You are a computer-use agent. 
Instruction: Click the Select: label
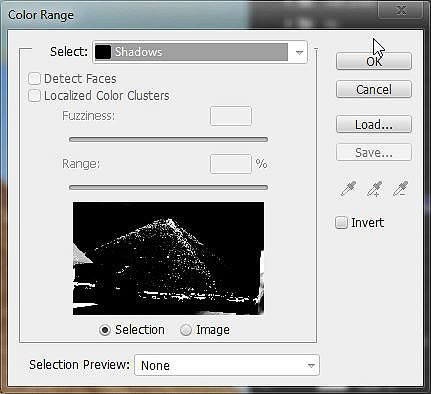point(69,52)
